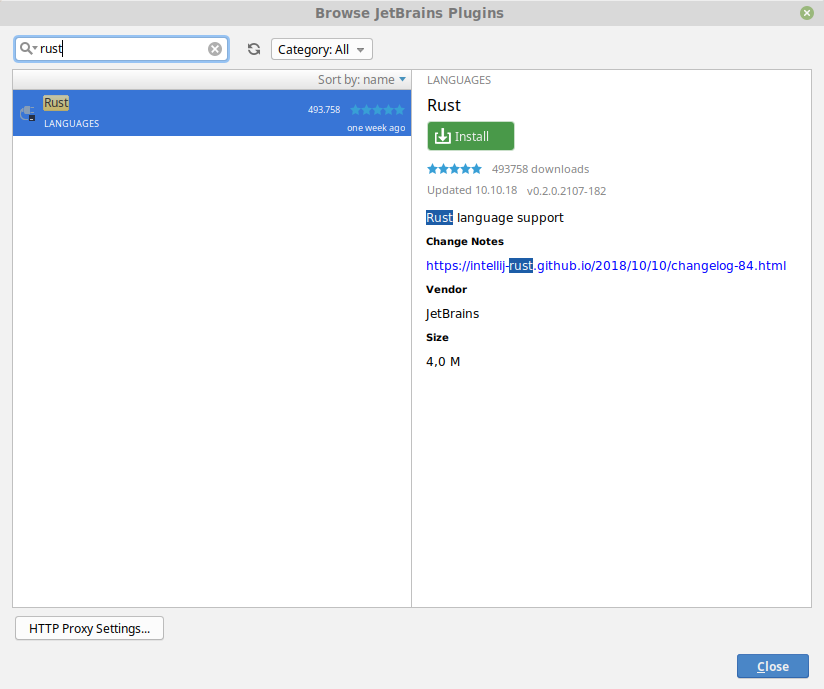Click the 'Size' heading
The height and width of the screenshot is (689, 824).
pos(437,337)
